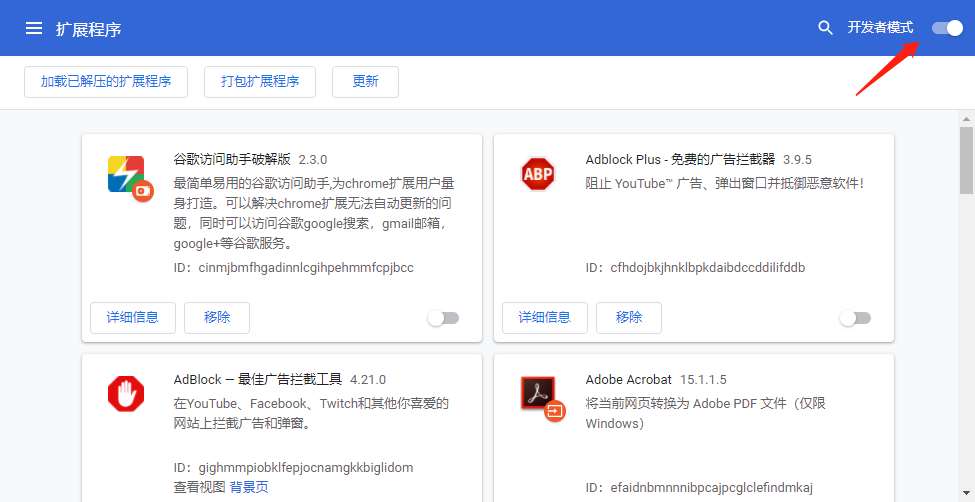Image resolution: width=975 pixels, height=502 pixels.
Task: Remove the 谷歌访问助手破解版 extension
Action: (x=217, y=318)
